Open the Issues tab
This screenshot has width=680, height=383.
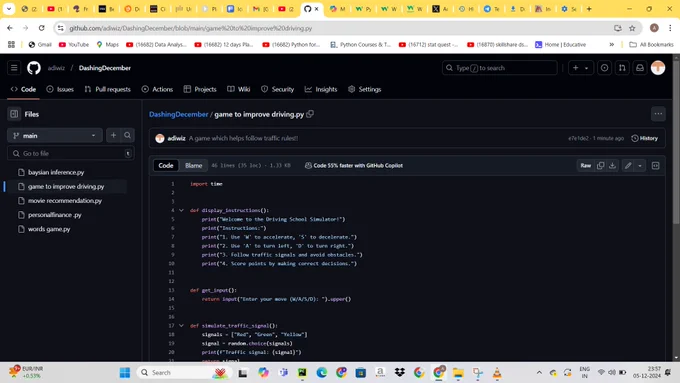60,89
